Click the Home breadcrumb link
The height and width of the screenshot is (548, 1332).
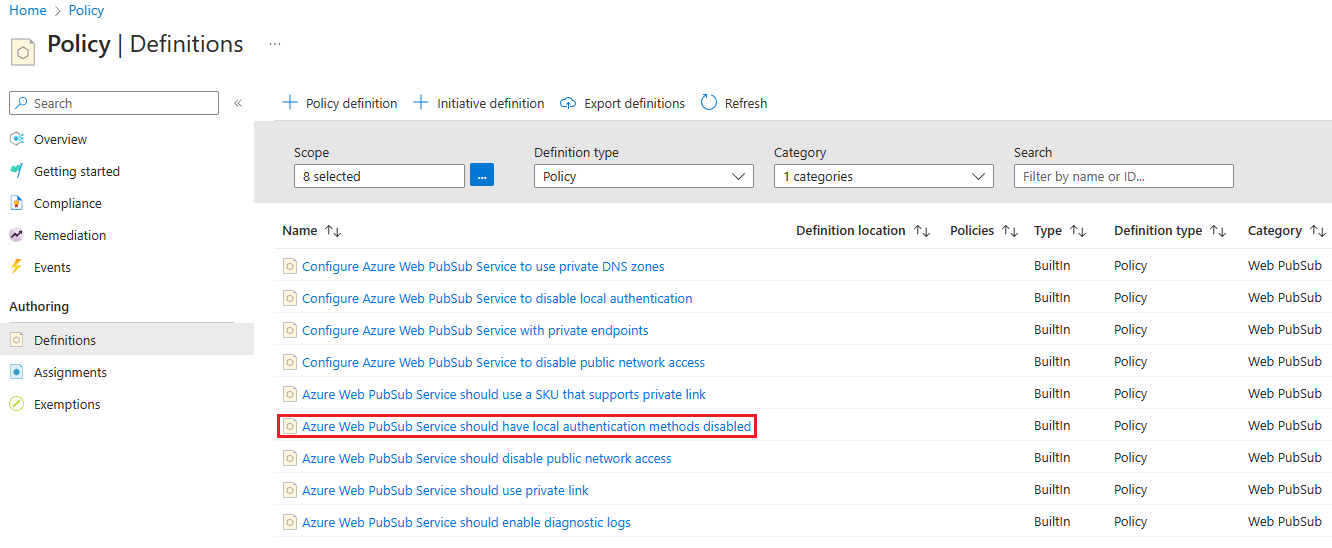point(28,10)
